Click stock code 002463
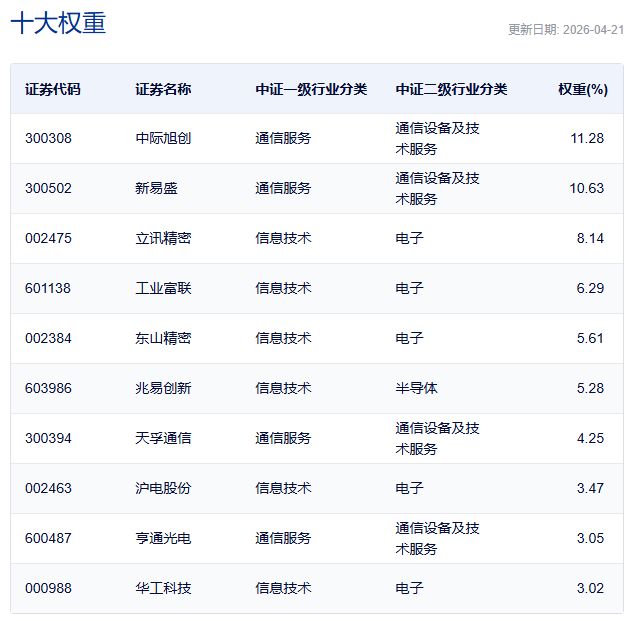629x621 pixels. point(49,488)
